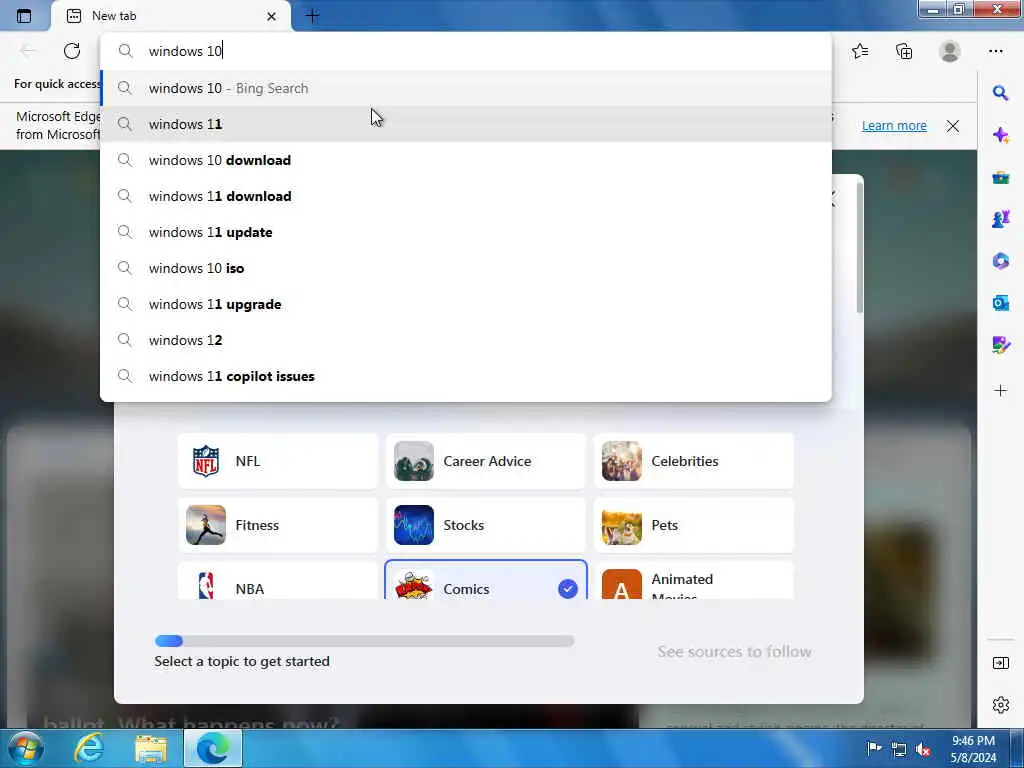Click the topics dialog scrollbar
This screenshot has height=768, width=1024.
859,248
